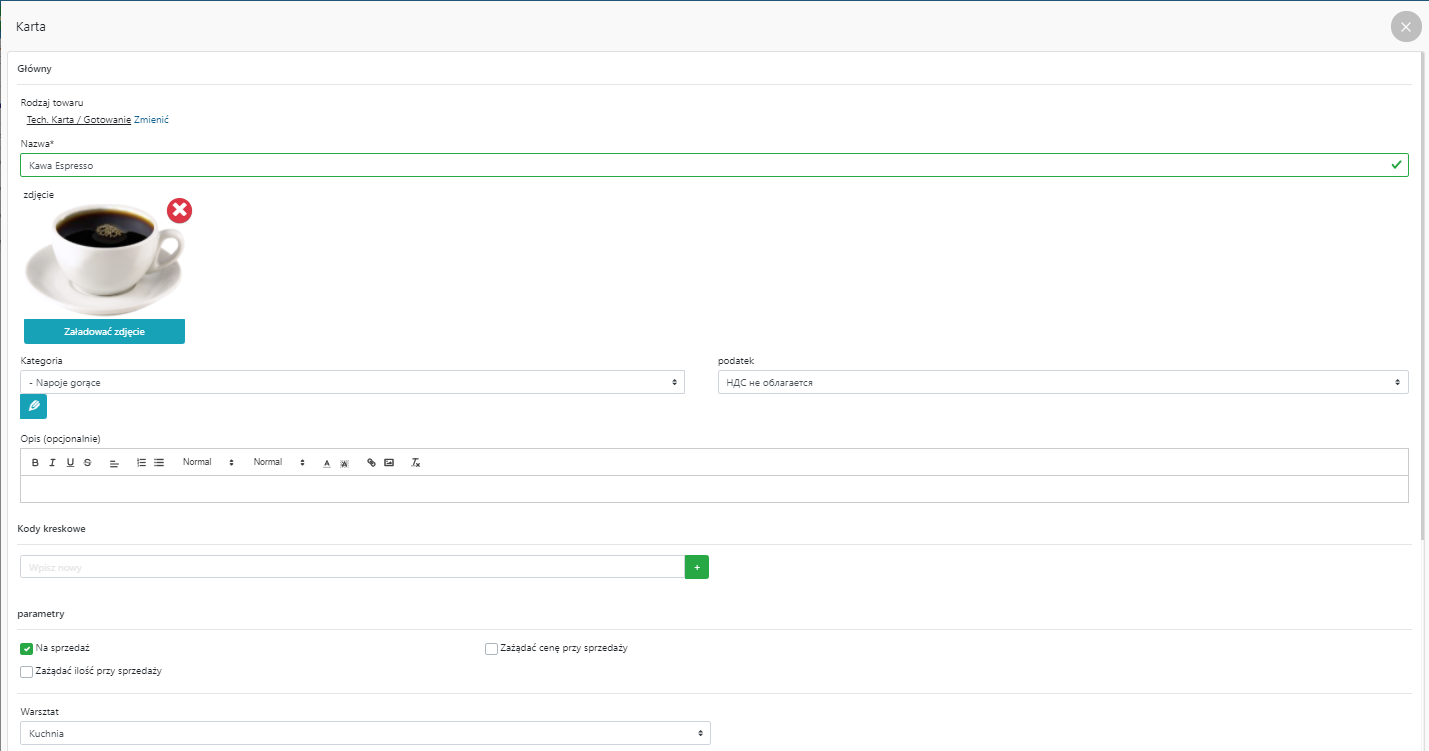
Task: Pick text color in description toolbar
Action: click(326, 463)
